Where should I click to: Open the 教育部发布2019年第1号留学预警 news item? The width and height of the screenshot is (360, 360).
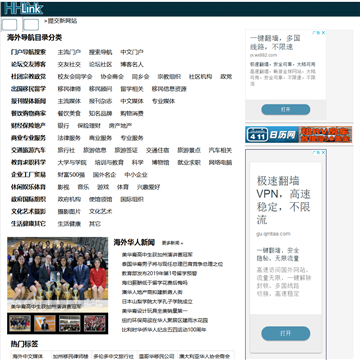coord(159,273)
